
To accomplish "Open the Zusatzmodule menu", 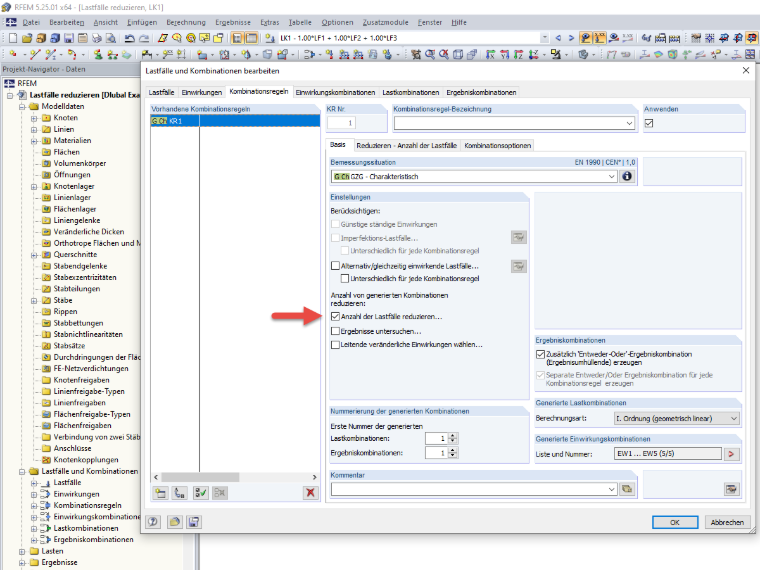I will click(x=385, y=22).
